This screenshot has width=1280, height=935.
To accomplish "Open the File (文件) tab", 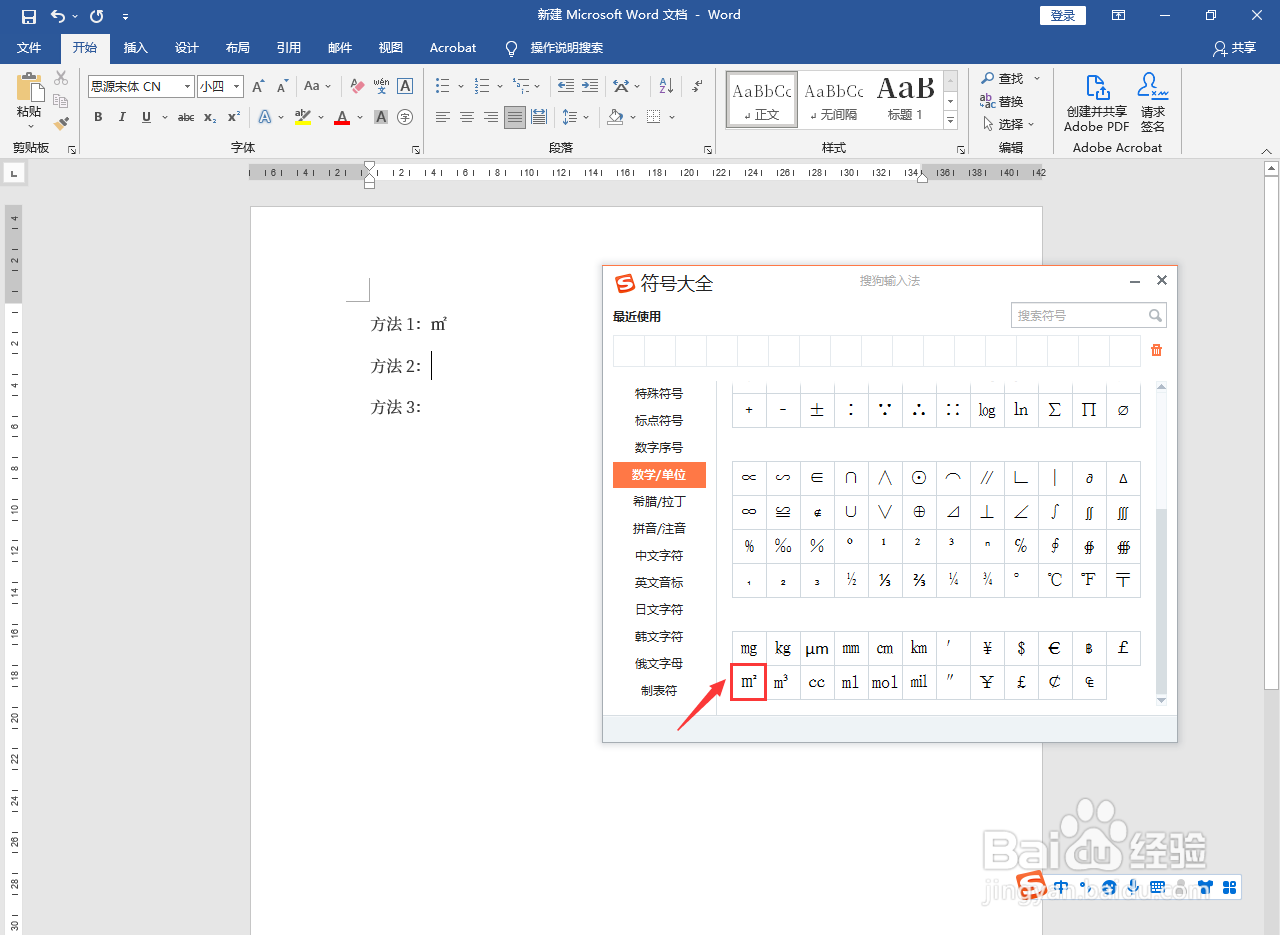I will pos(29,48).
